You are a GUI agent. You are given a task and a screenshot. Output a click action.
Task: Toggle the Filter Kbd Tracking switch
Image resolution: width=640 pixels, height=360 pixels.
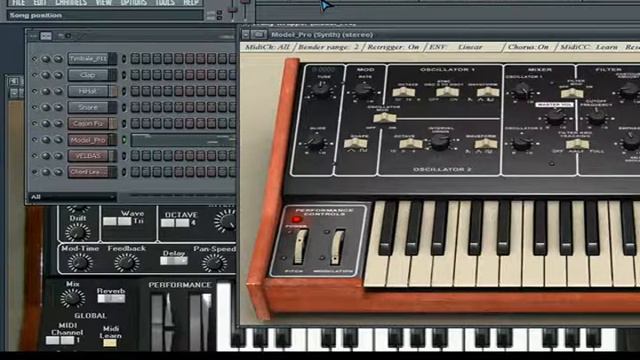(x=577, y=144)
